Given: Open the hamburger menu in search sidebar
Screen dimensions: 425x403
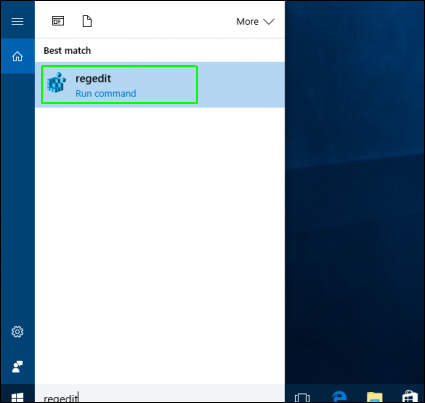Looking at the screenshot, I should 17,22.
